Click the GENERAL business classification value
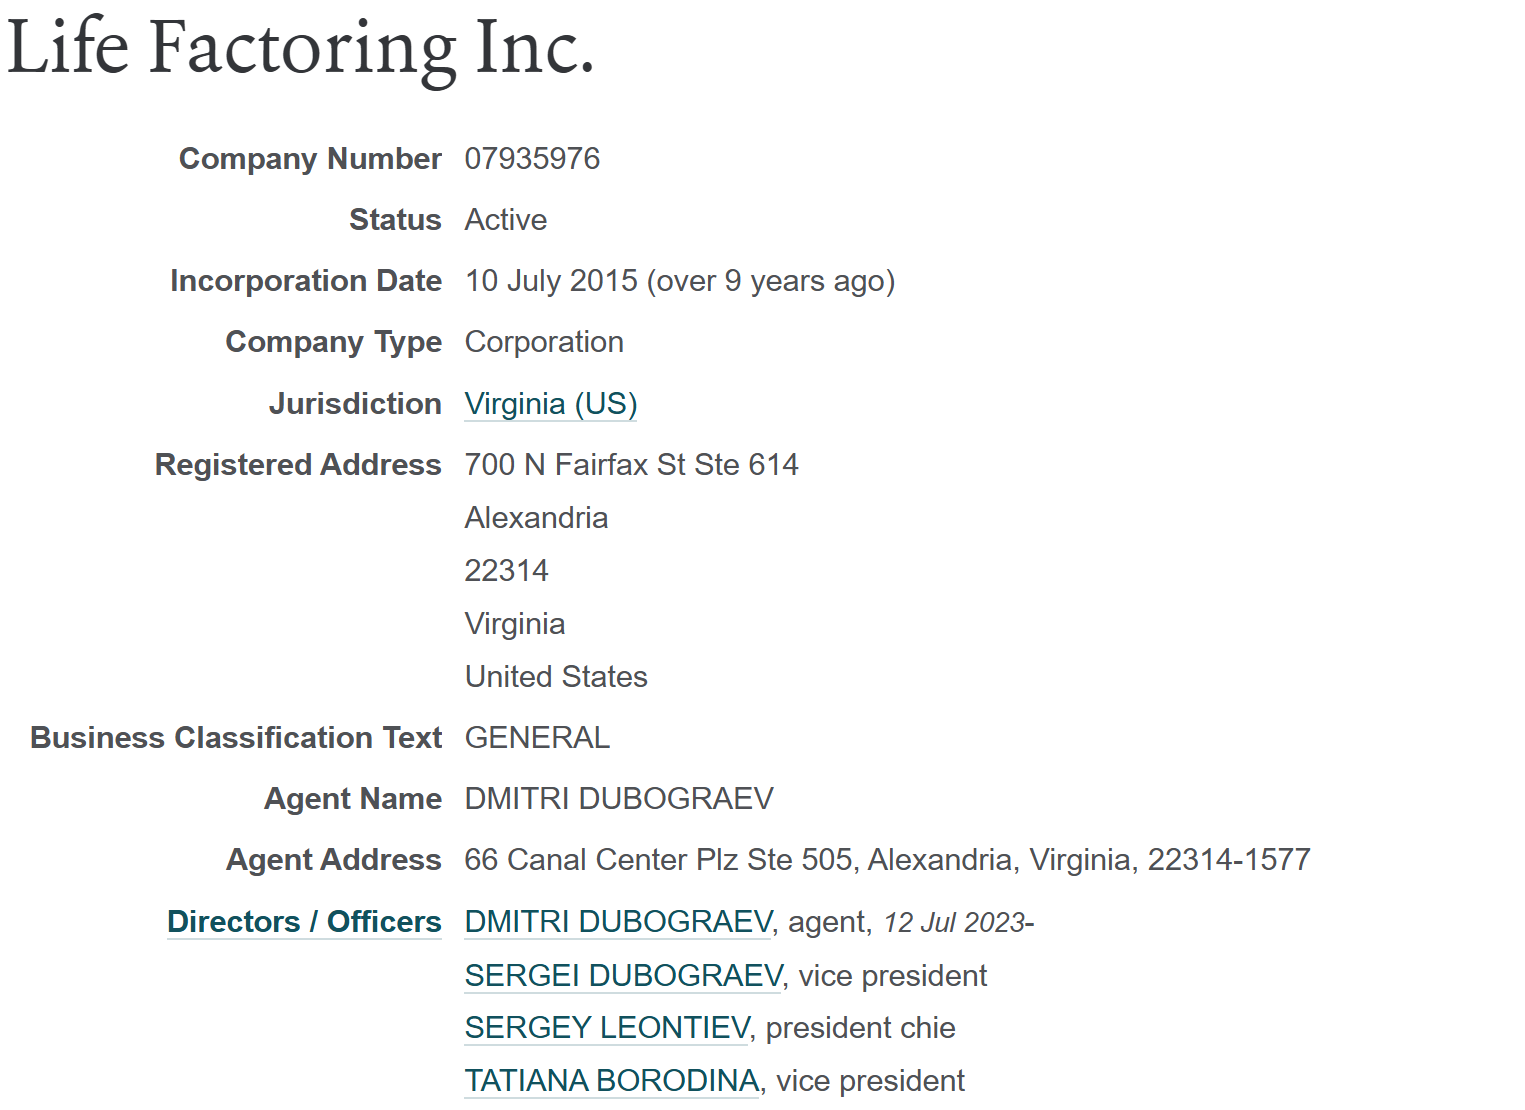The width and height of the screenshot is (1525, 1110). coord(537,738)
